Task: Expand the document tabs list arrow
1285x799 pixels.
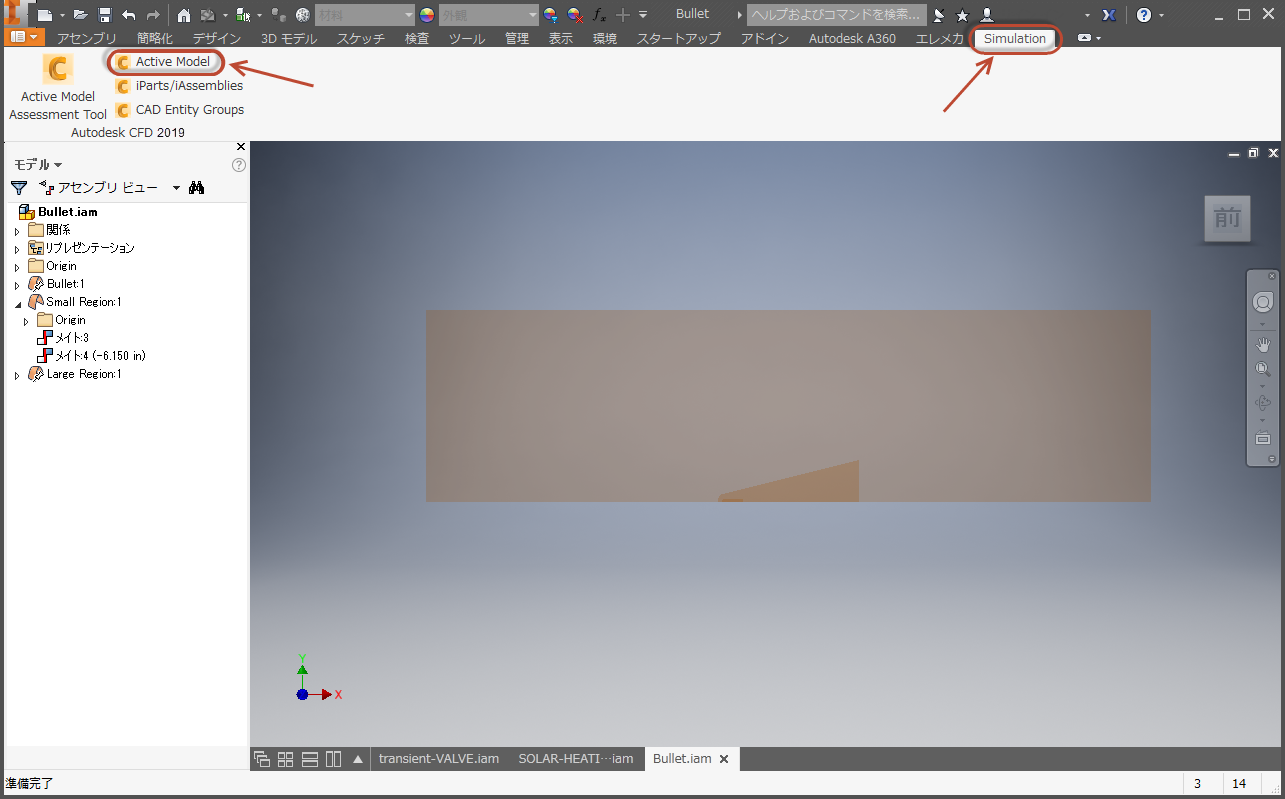Action: 358,759
